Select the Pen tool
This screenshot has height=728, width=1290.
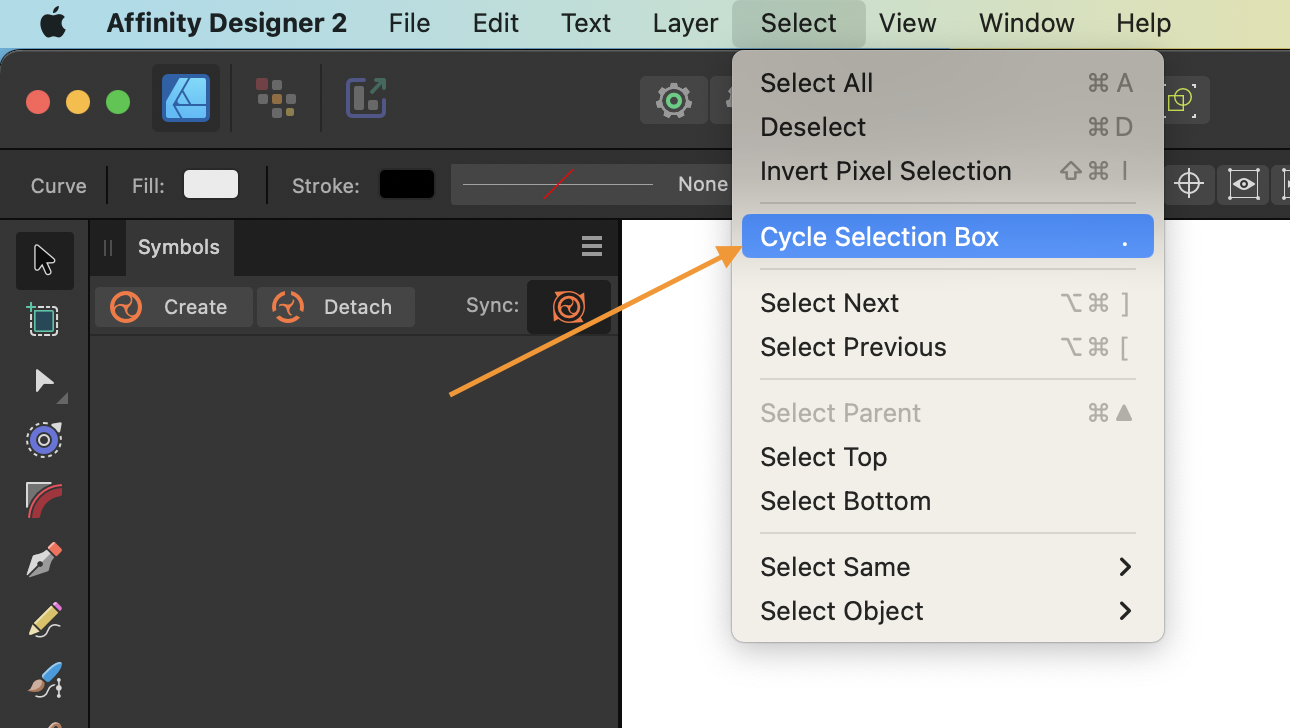[x=44, y=559]
